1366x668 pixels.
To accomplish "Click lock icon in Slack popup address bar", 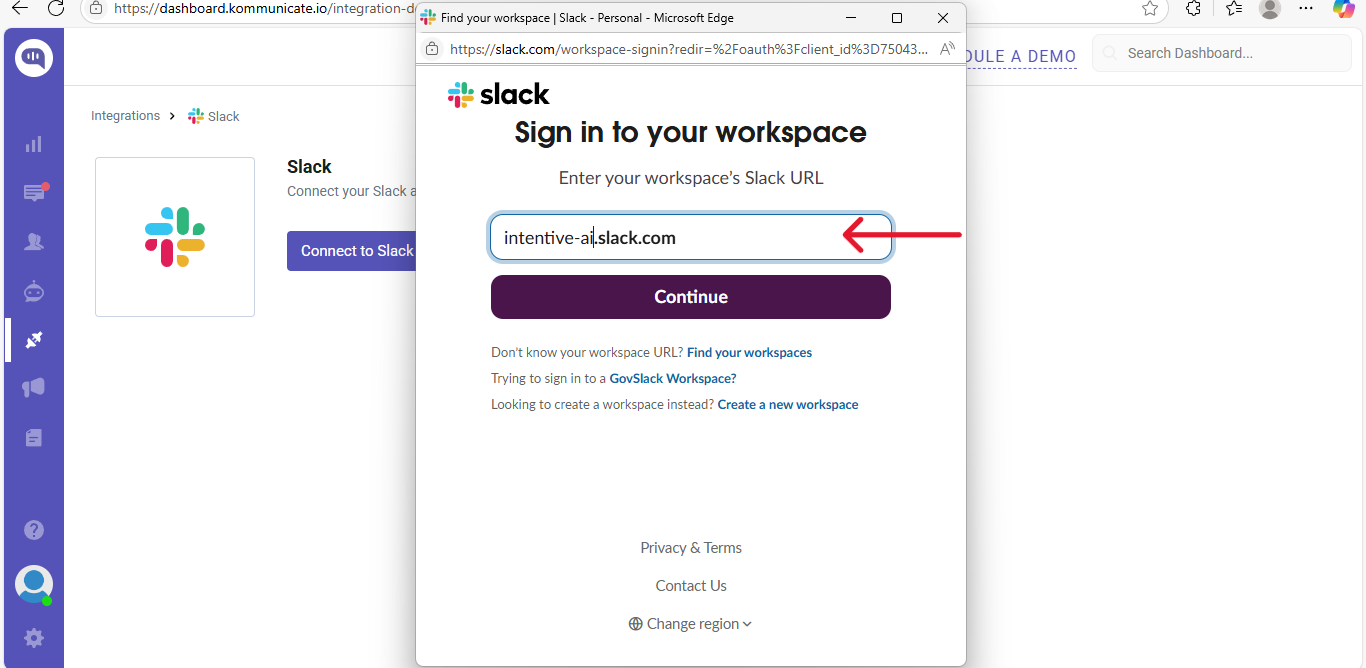I will [x=432, y=48].
